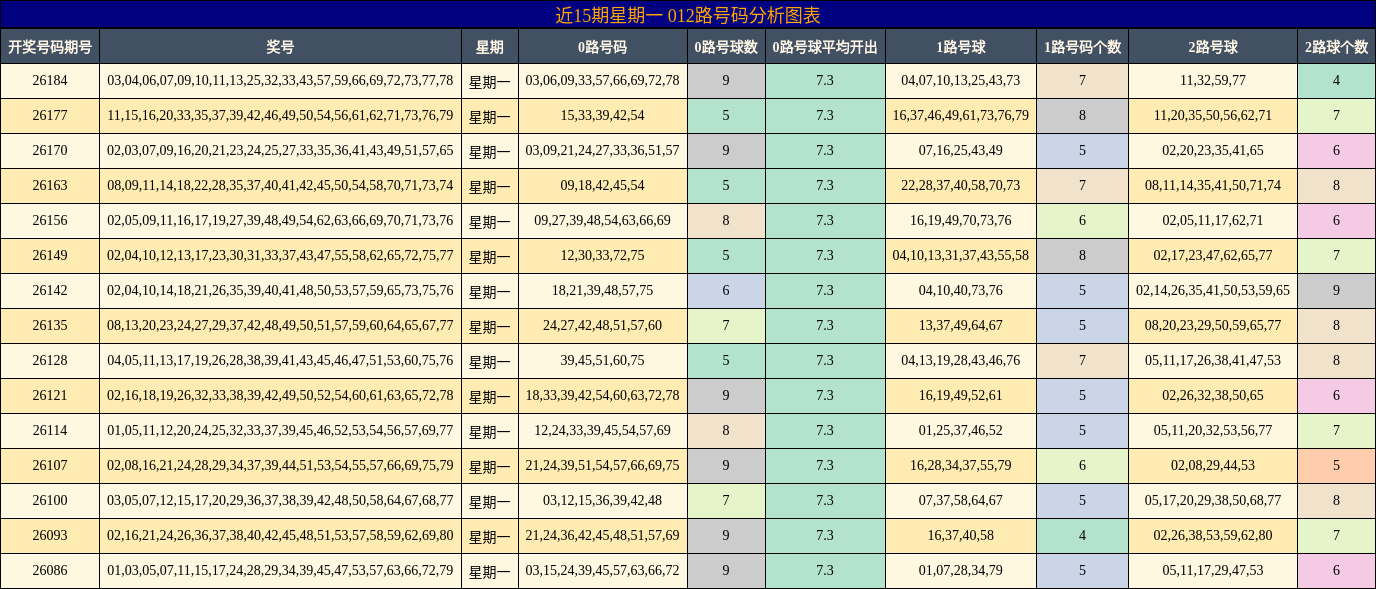Click 1路号球 cell 01,07,28,34,79

(x=961, y=571)
